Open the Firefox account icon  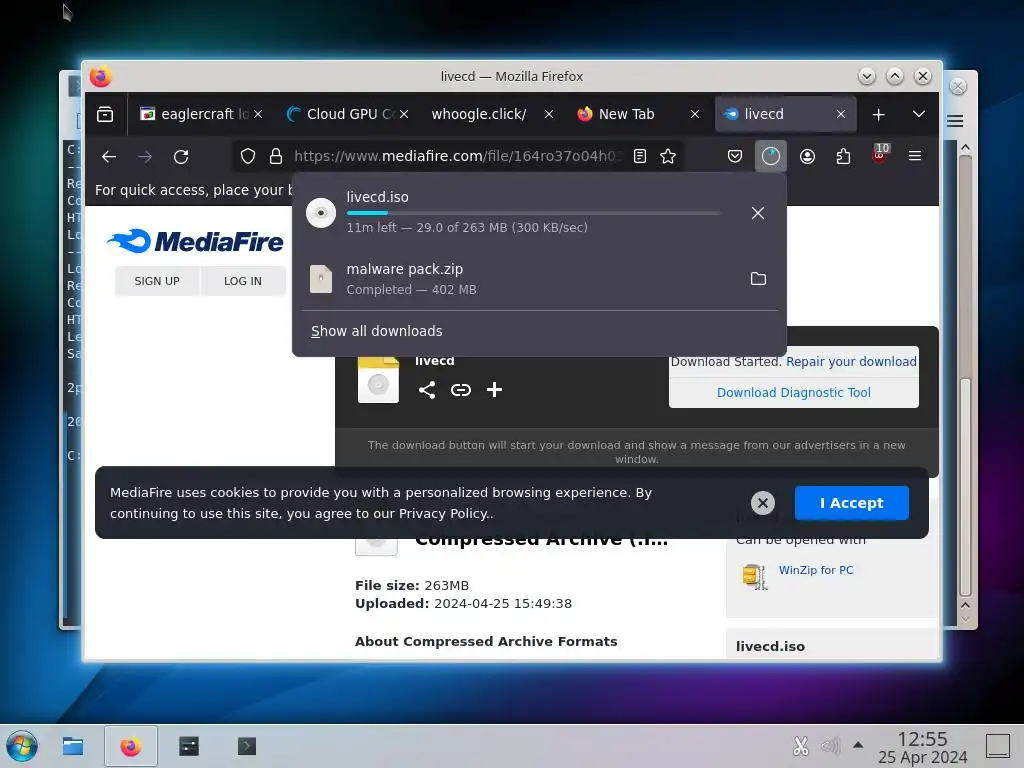click(x=807, y=156)
